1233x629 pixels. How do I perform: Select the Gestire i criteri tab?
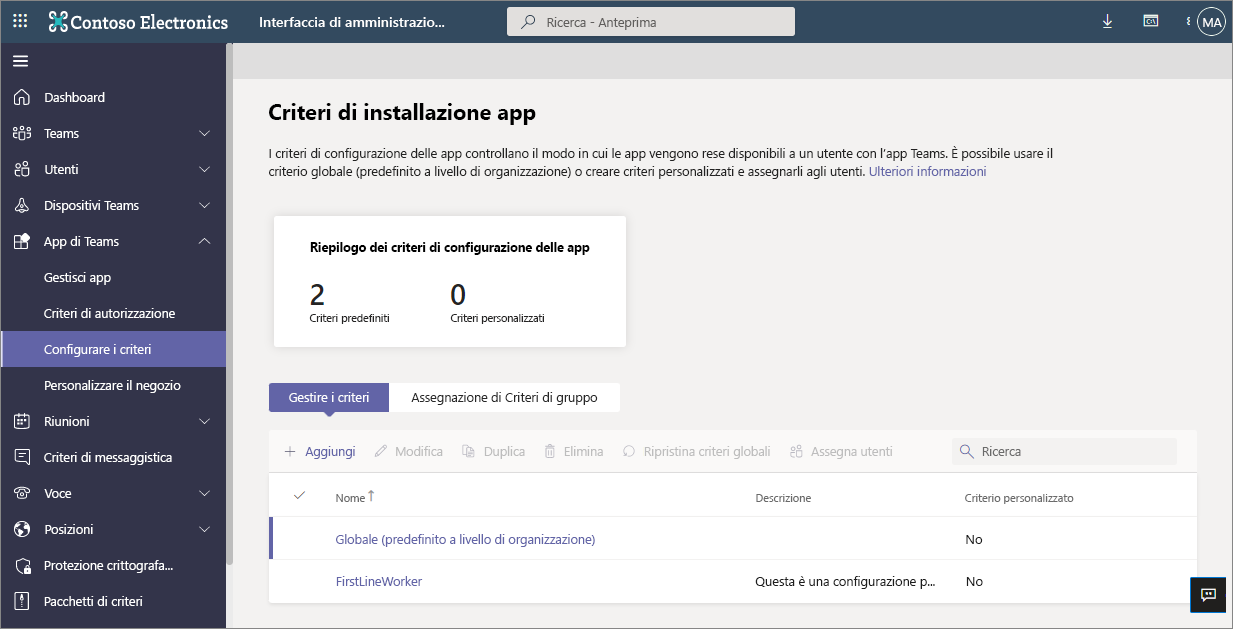(329, 397)
